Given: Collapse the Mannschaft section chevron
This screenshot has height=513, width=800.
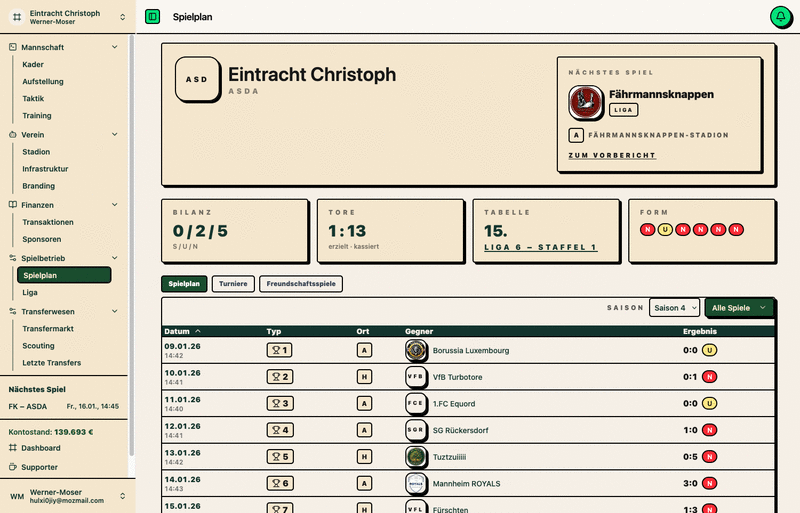Looking at the screenshot, I should [x=114, y=47].
